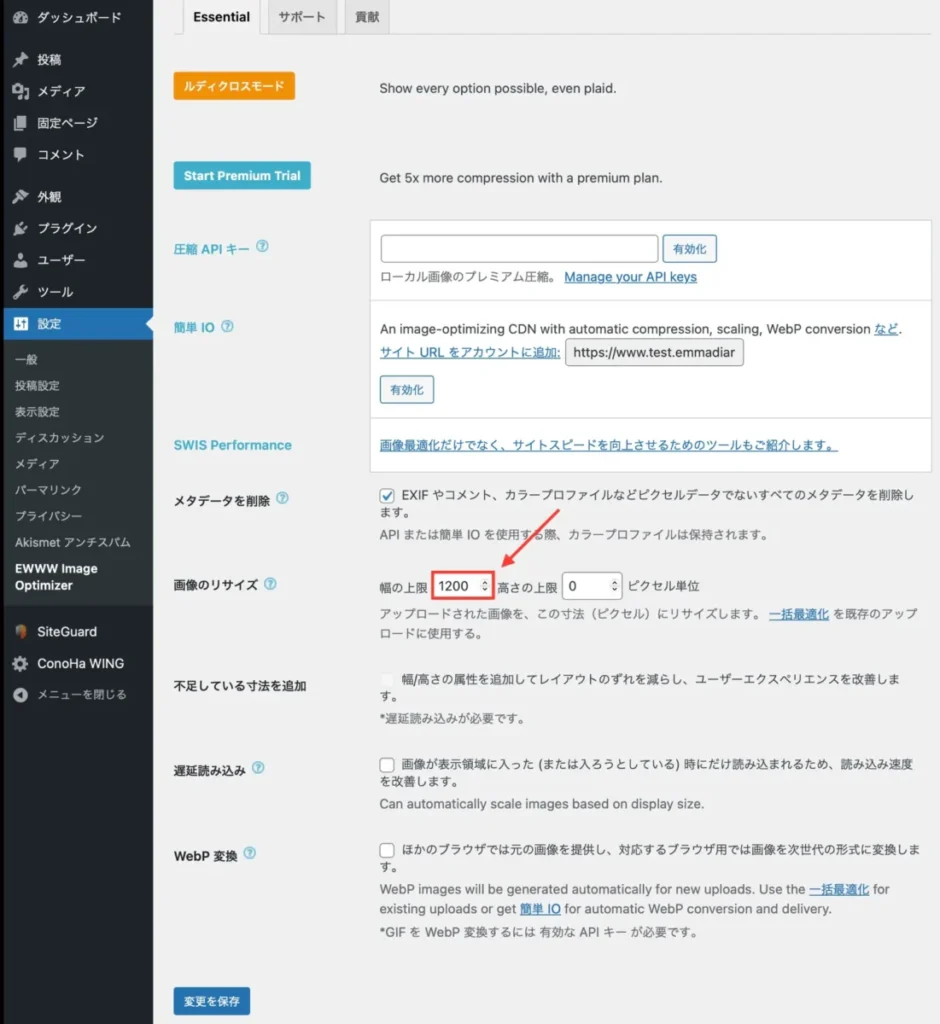This screenshot has height=1024, width=940.
Task: Click the 圧縮 API キー label link
Action: coord(211,249)
